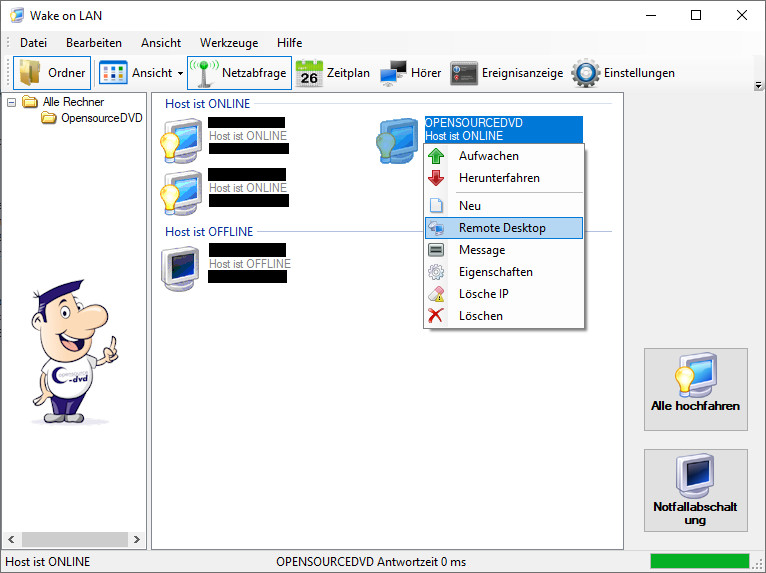
Task: Click the green progress bar in status bar
Action: pos(699,561)
